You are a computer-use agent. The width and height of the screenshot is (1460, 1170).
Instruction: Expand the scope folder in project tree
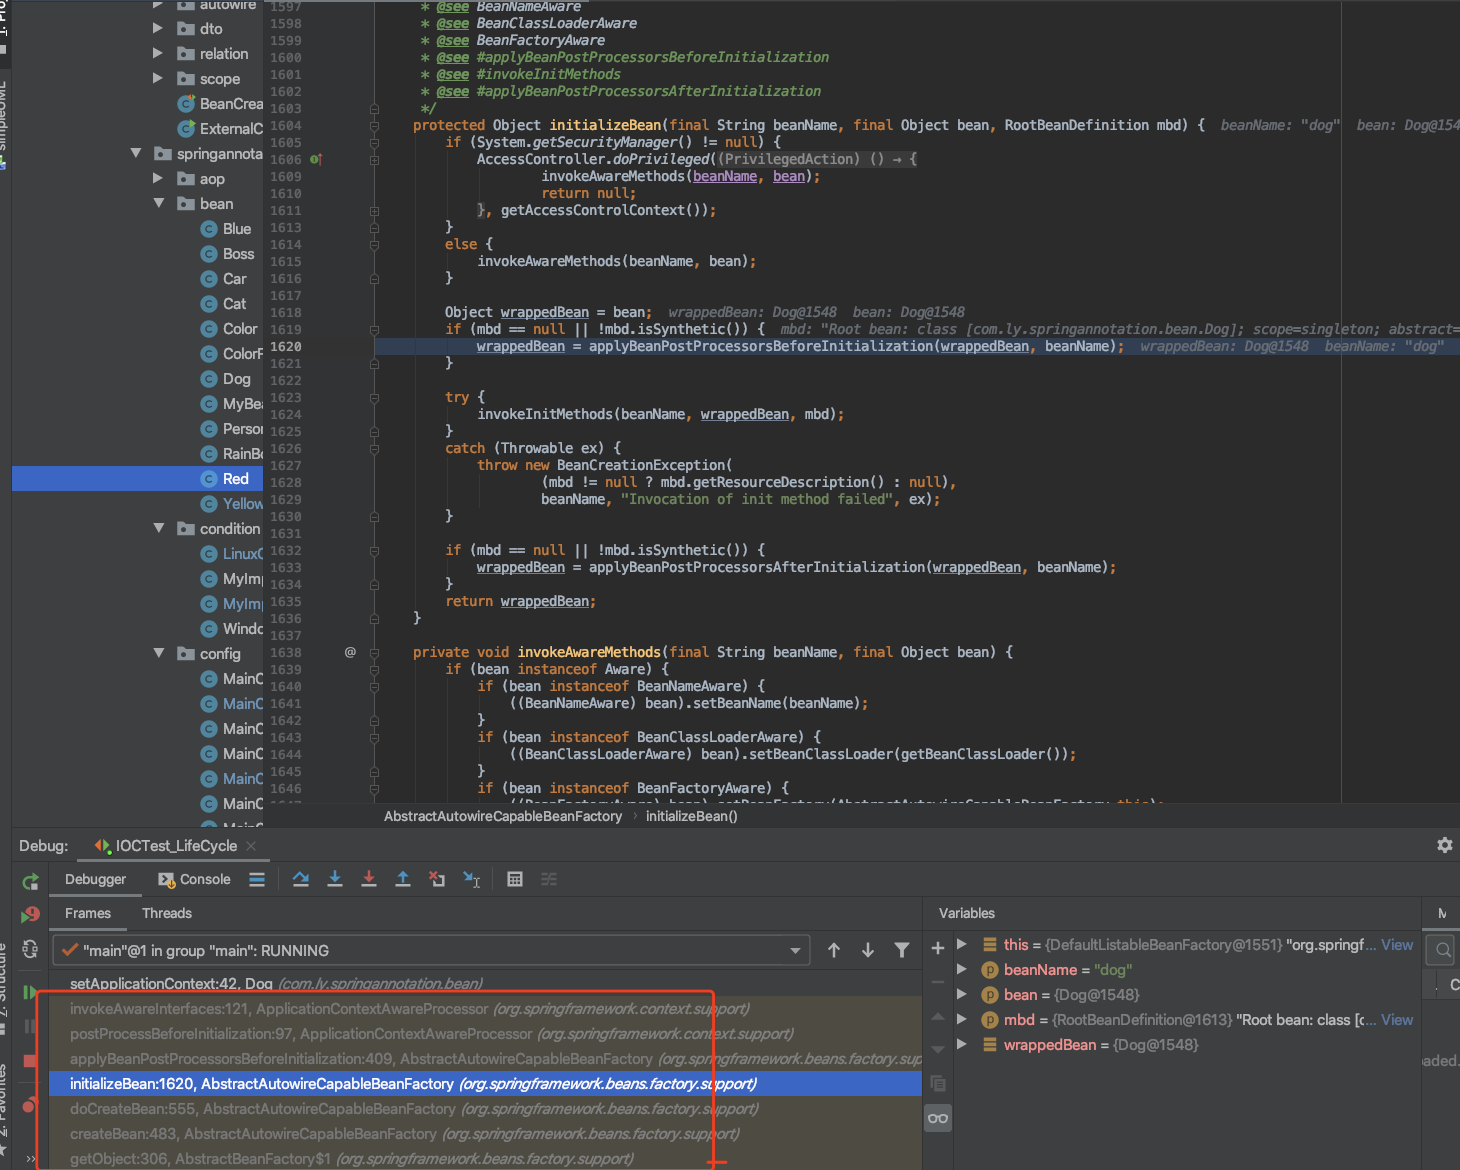158,78
